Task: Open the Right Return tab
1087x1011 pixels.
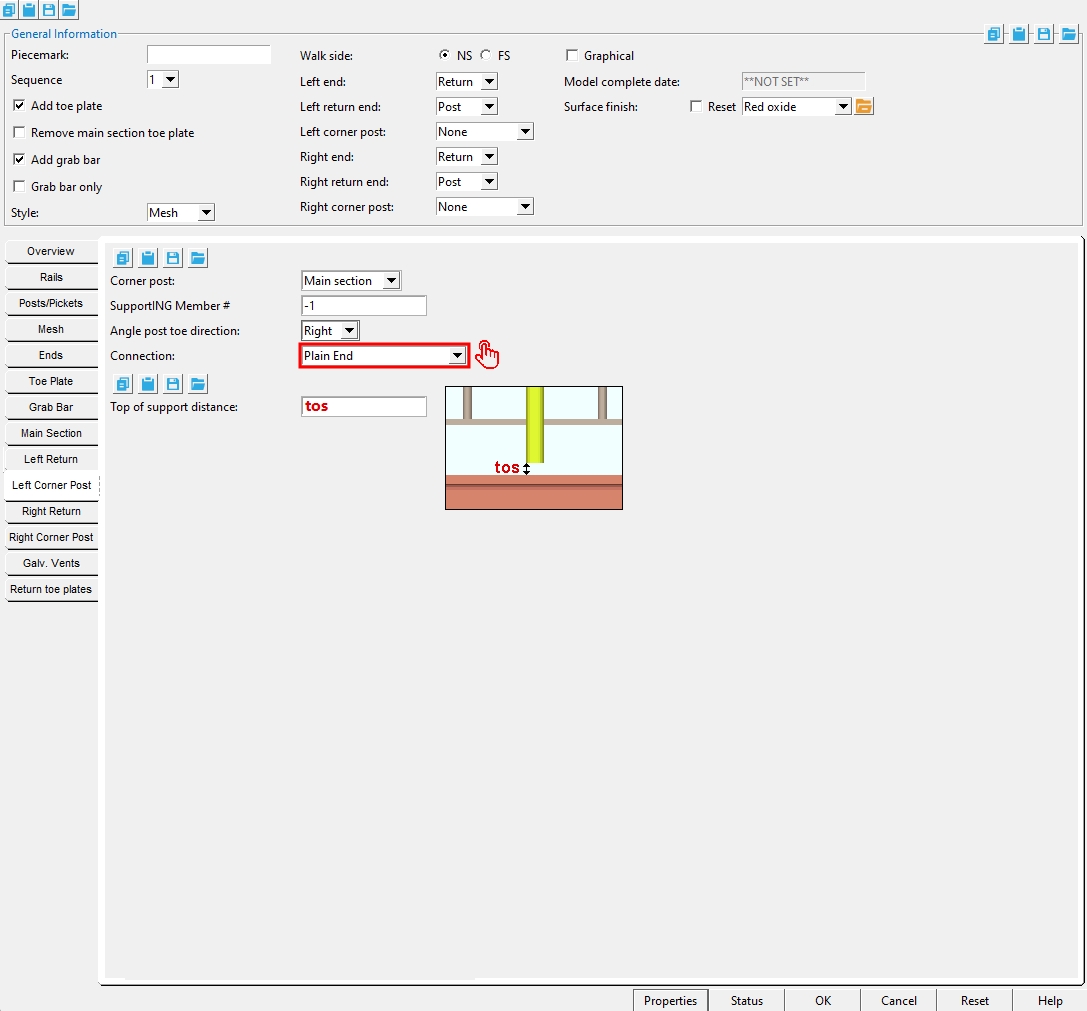Action: point(51,511)
